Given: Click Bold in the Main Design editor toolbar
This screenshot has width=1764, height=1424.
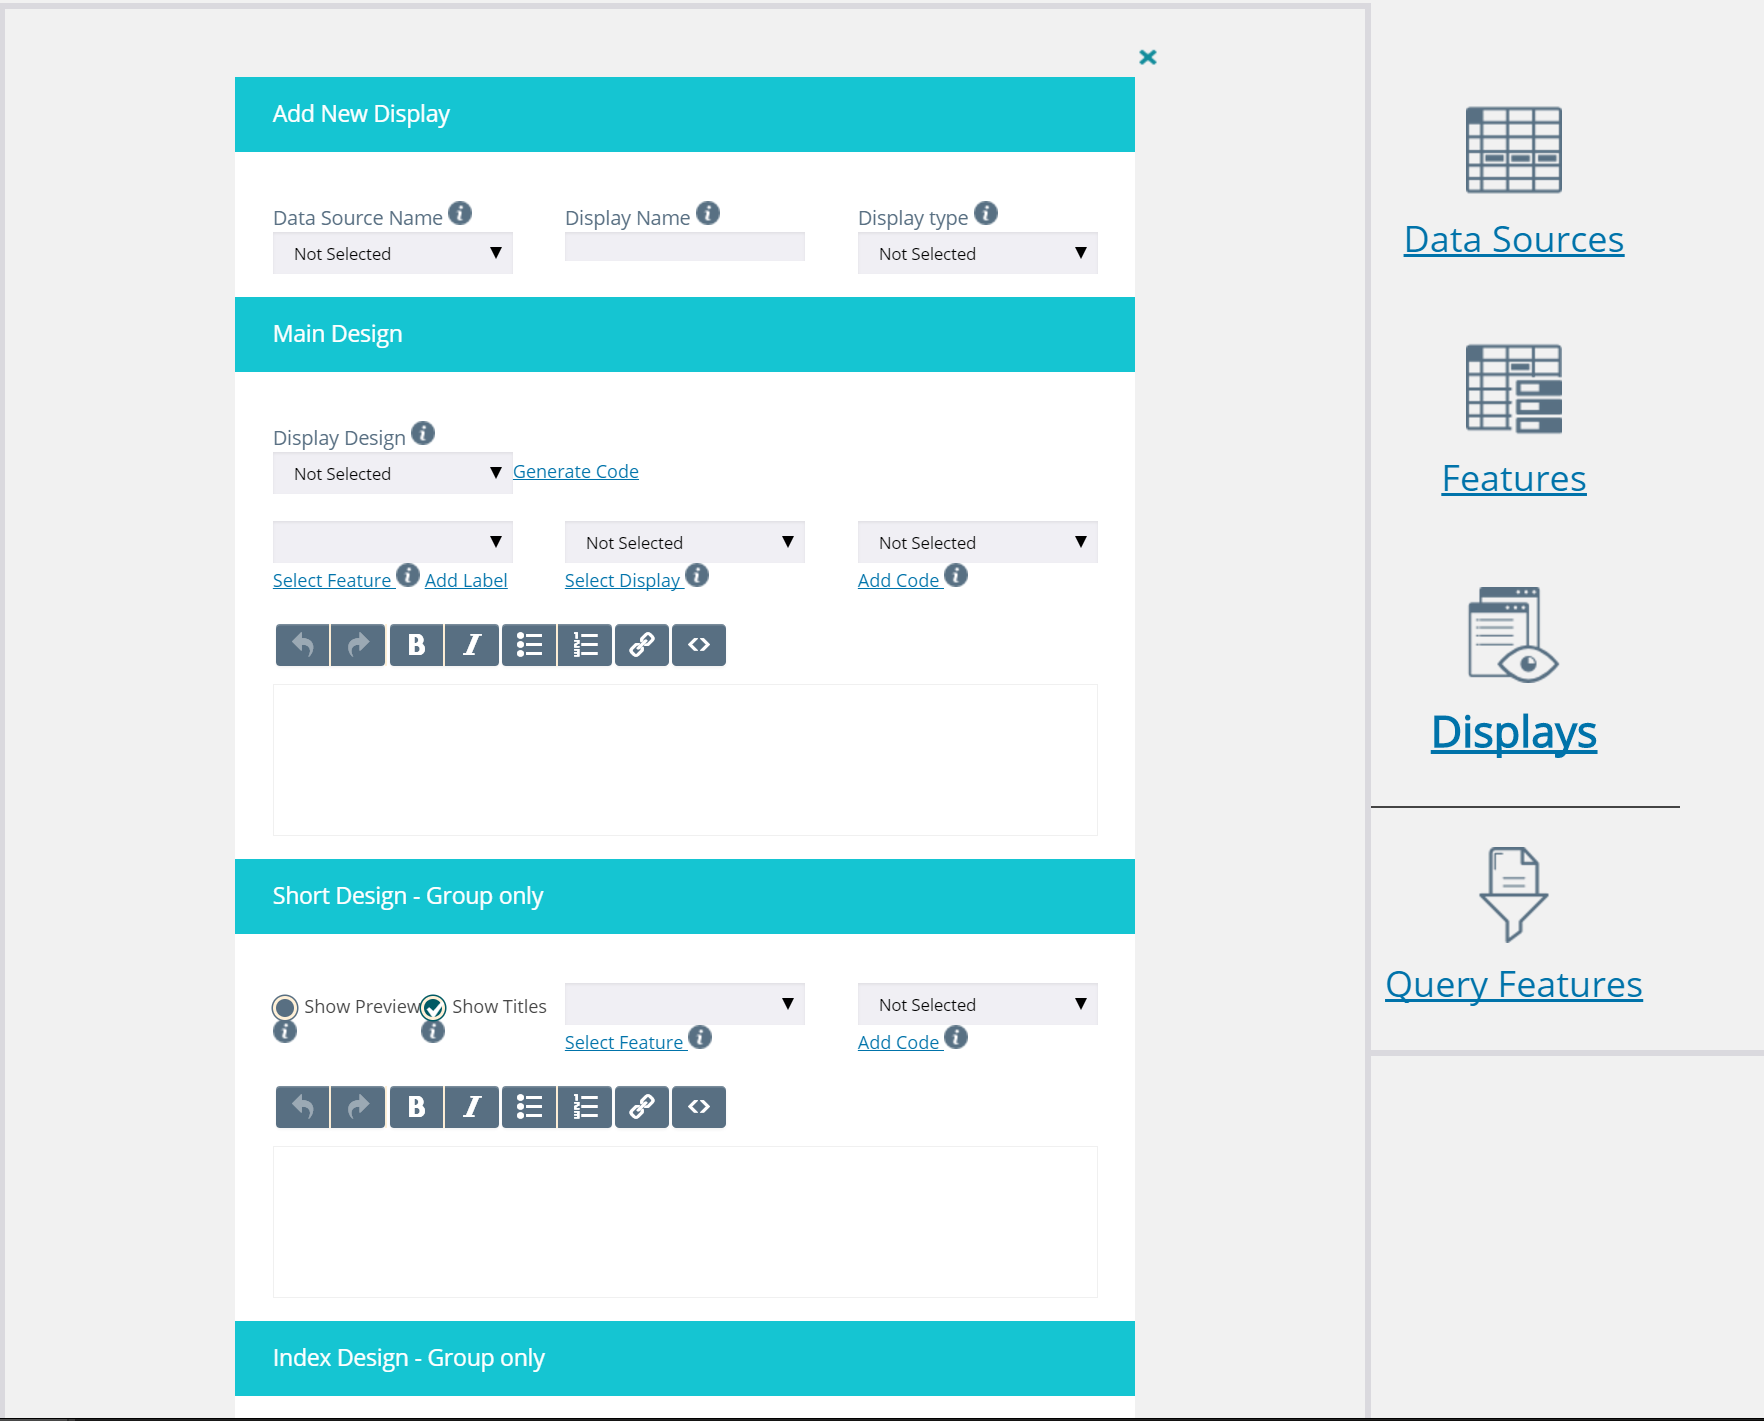Looking at the screenshot, I should tap(416, 645).
